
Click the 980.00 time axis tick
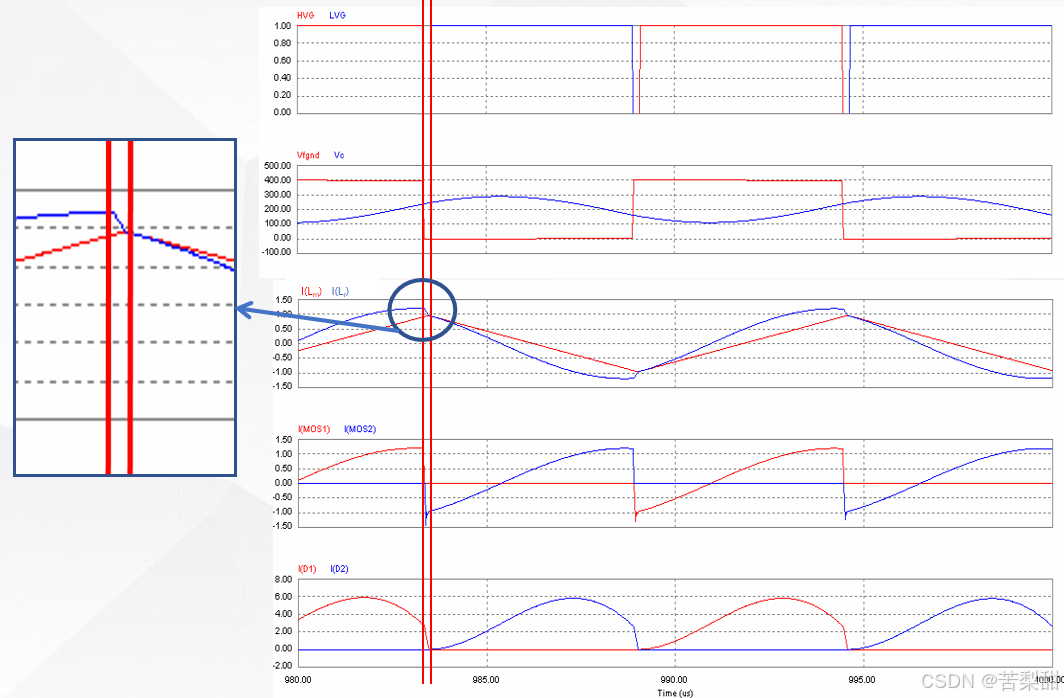[x=298, y=679]
